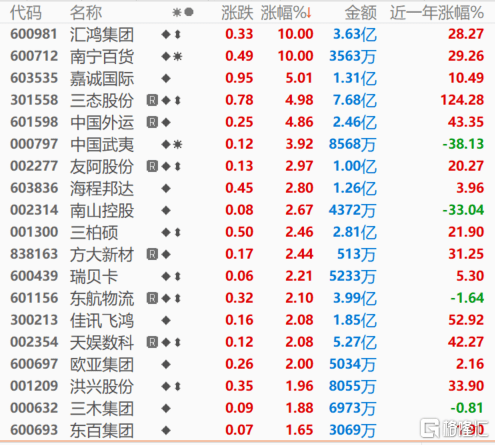The height and width of the screenshot is (445, 495).
Task: Click the yearly change value -33.04
Action: coord(463,210)
